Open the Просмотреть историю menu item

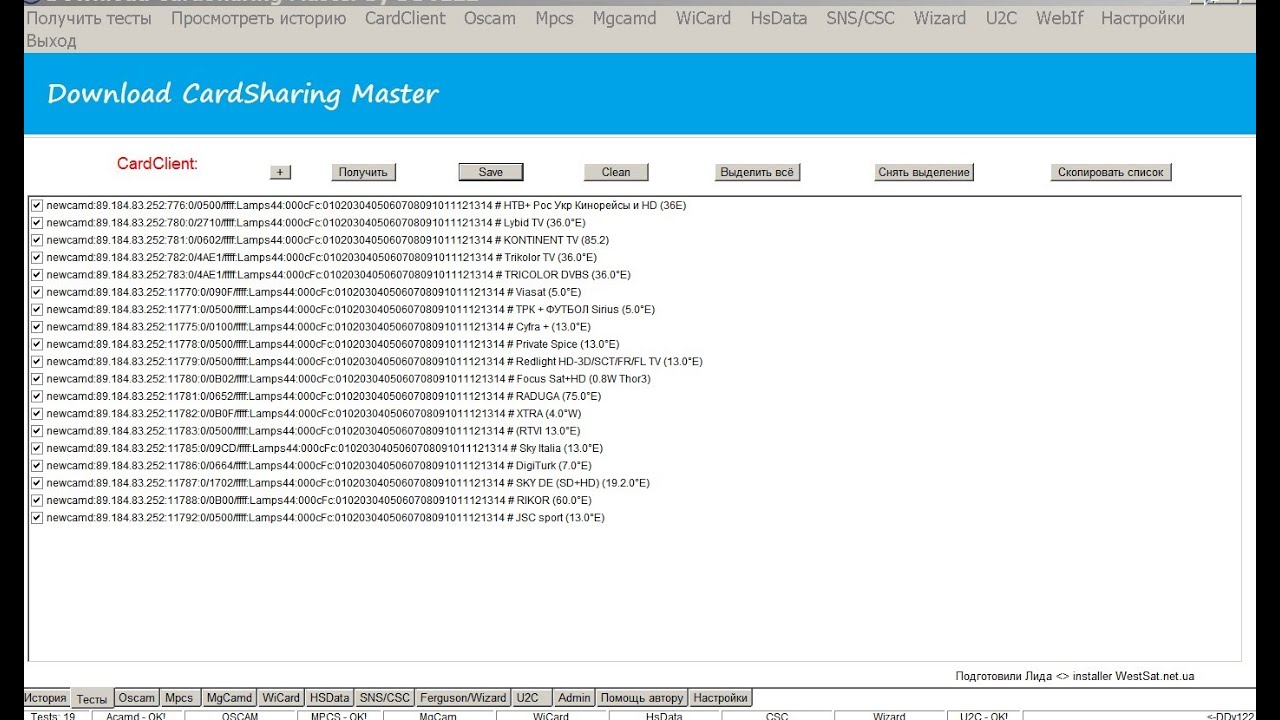(x=258, y=18)
